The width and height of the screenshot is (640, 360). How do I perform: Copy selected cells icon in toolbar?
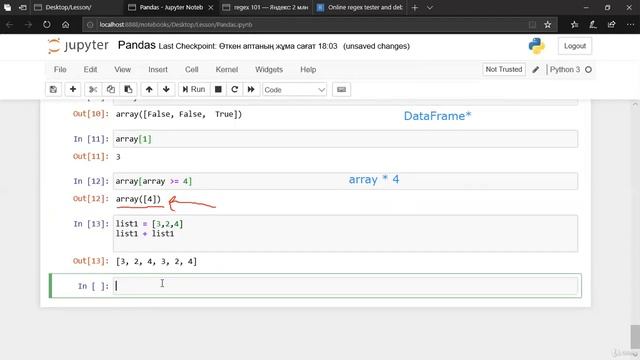coord(111,89)
